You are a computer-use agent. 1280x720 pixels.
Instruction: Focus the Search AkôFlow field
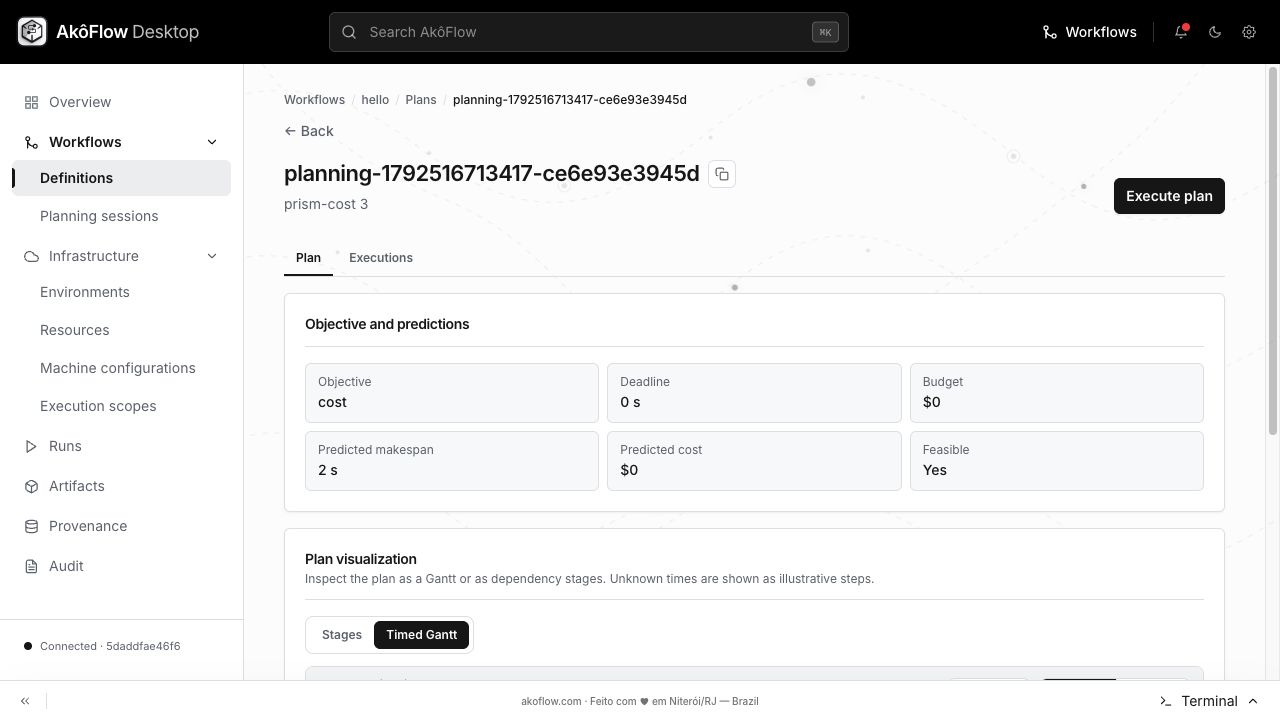(589, 32)
